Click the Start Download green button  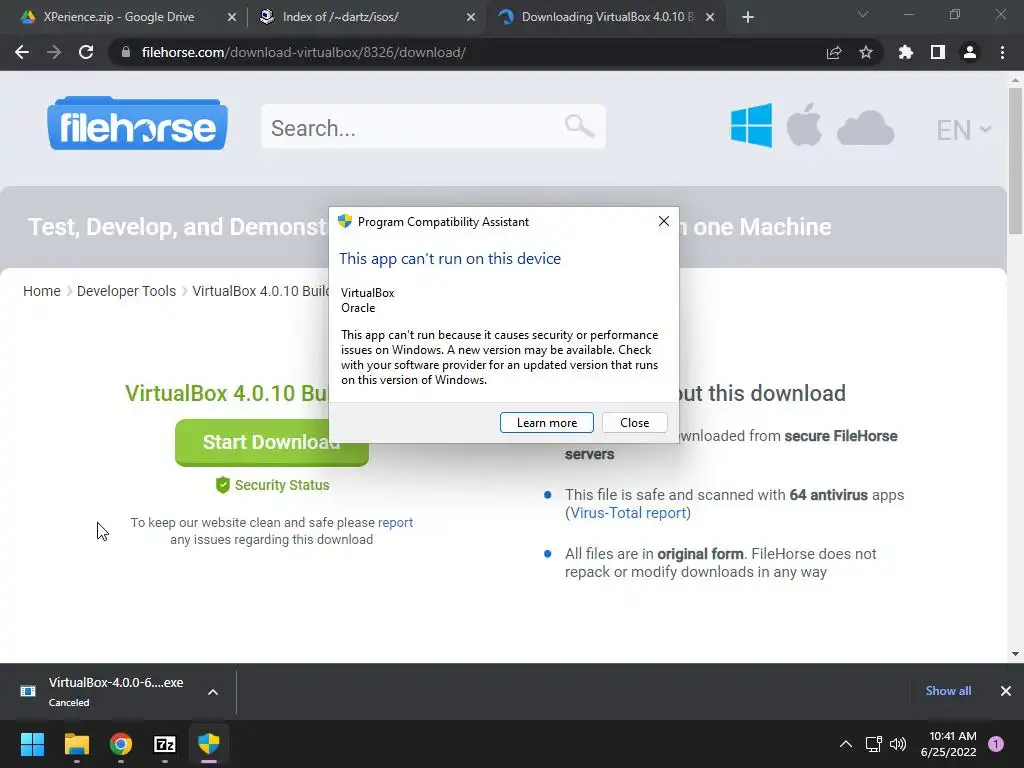(272, 442)
